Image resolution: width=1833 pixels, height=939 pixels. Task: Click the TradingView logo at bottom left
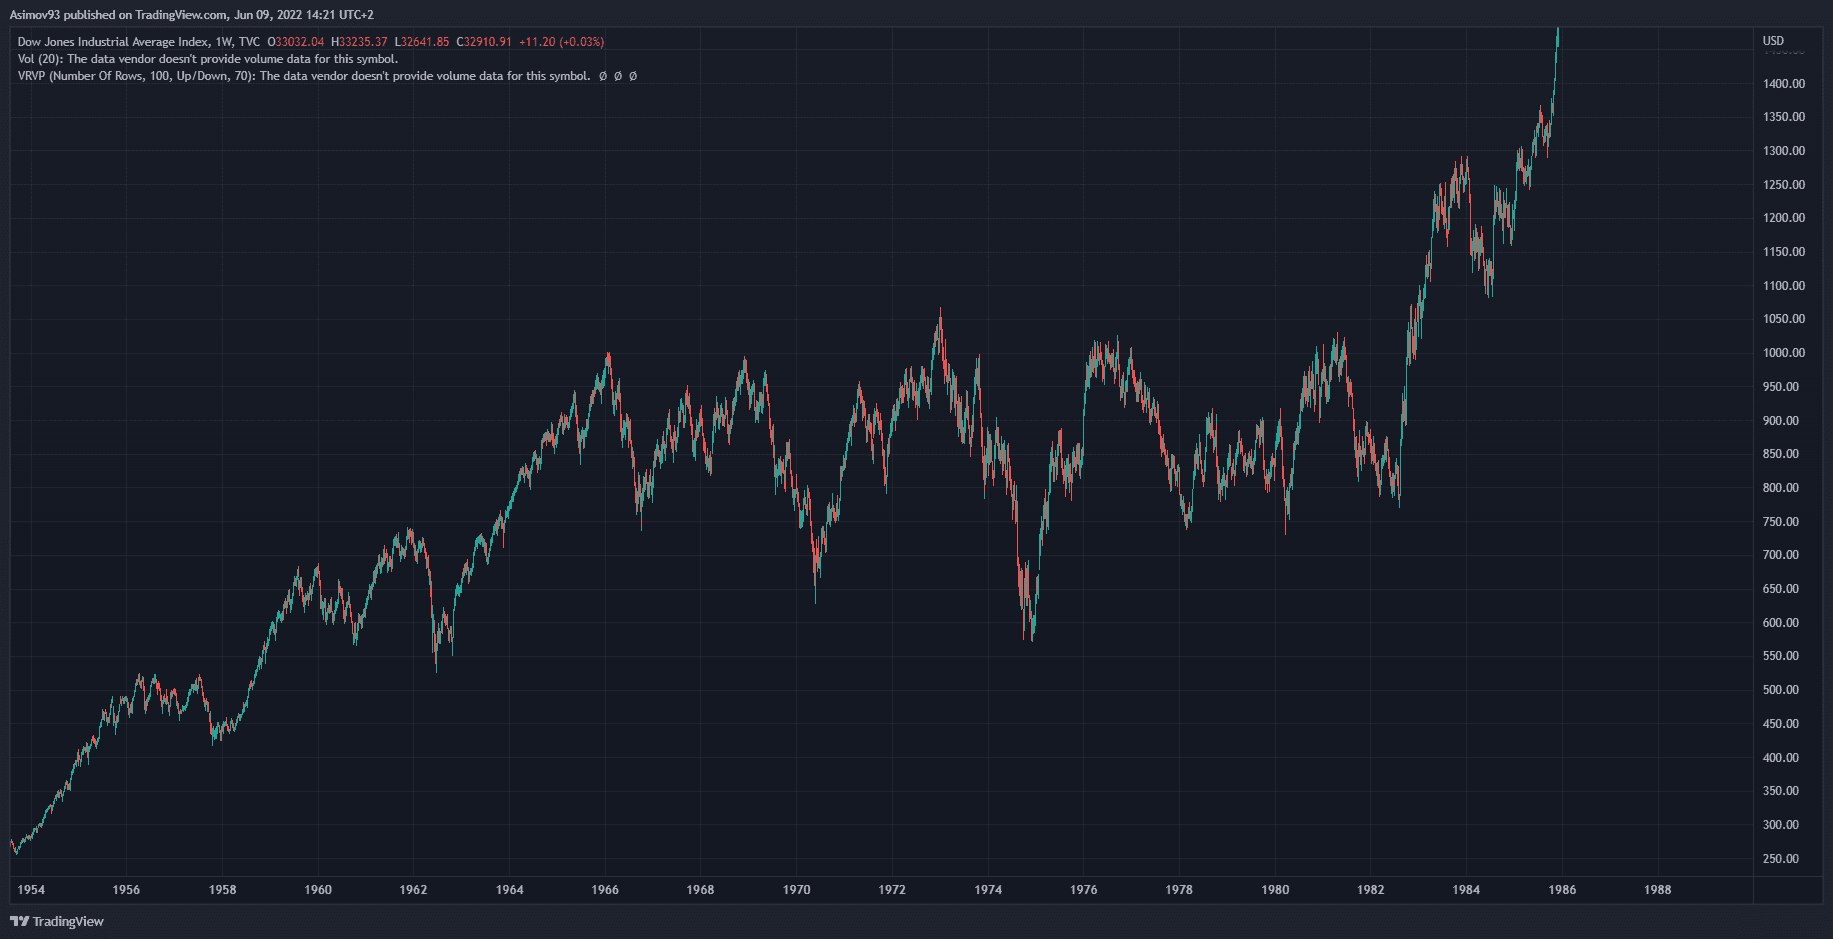57,921
